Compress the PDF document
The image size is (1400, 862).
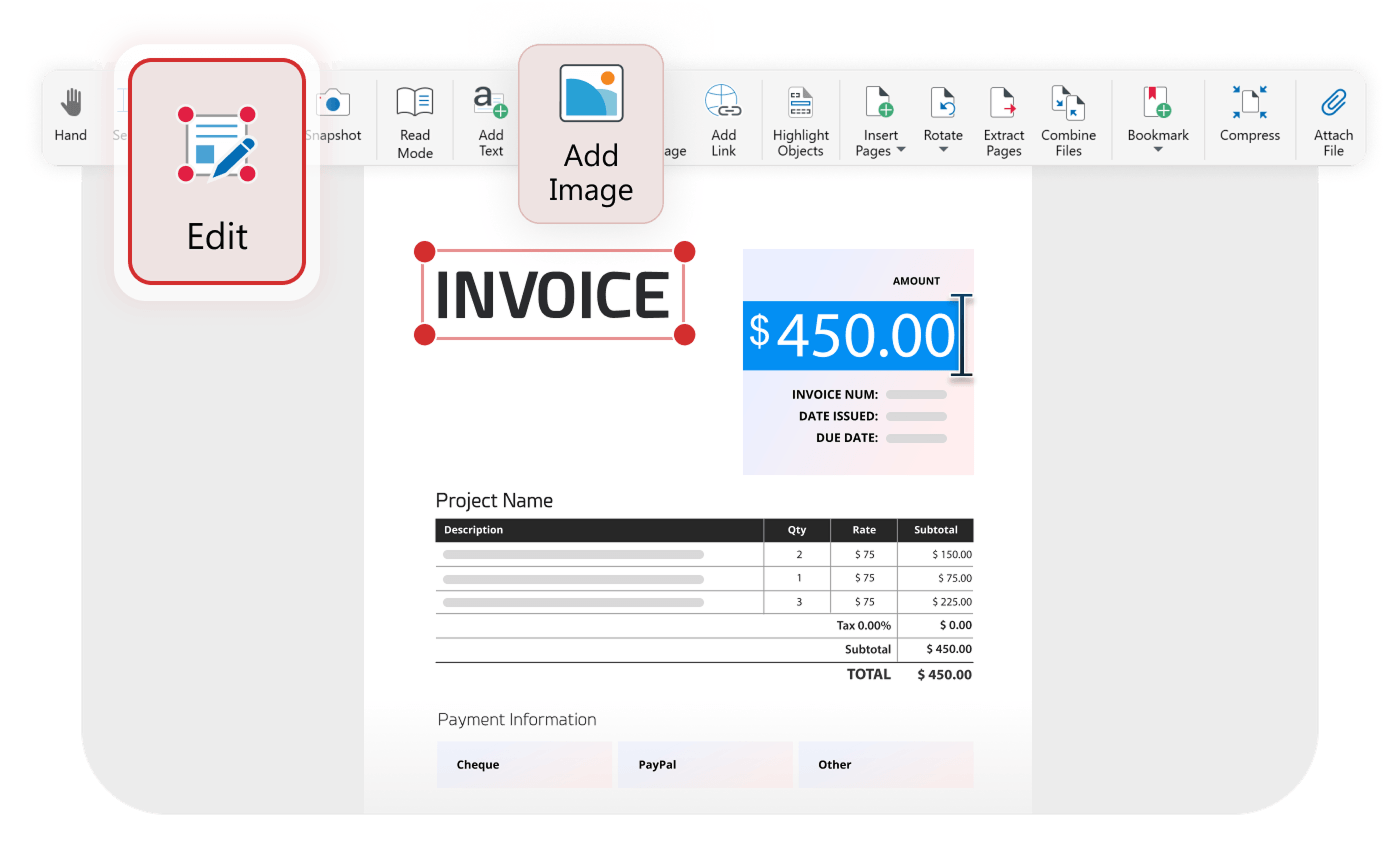(x=1249, y=116)
